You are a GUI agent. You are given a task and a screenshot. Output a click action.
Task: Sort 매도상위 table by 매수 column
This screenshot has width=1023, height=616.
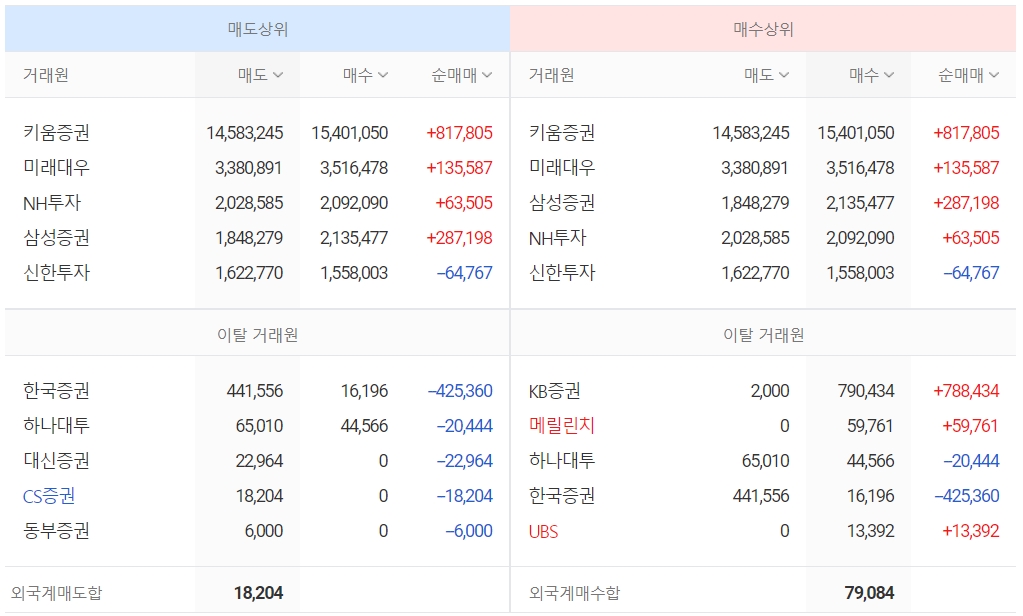click(365, 75)
